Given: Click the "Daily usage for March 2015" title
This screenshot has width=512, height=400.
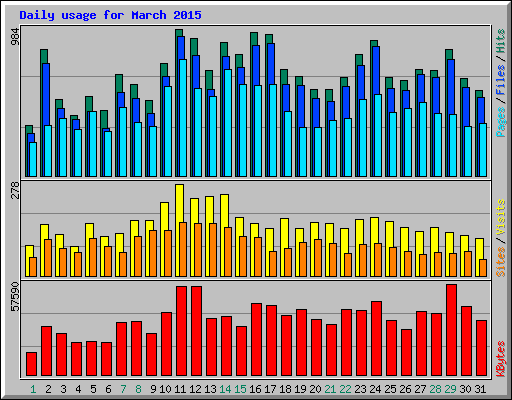Looking at the screenshot, I should [x=110, y=15].
